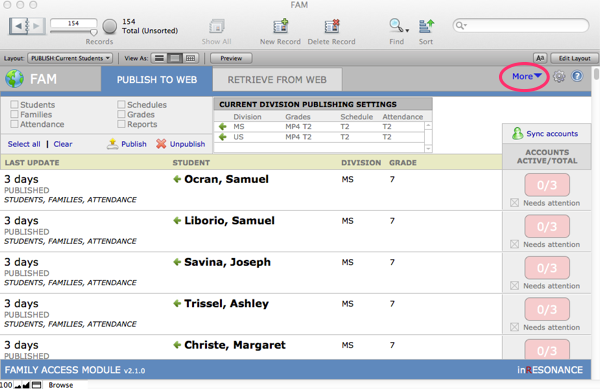The image size is (600, 389).
Task: Click the Sync accounts user icon
Action: (517, 133)
